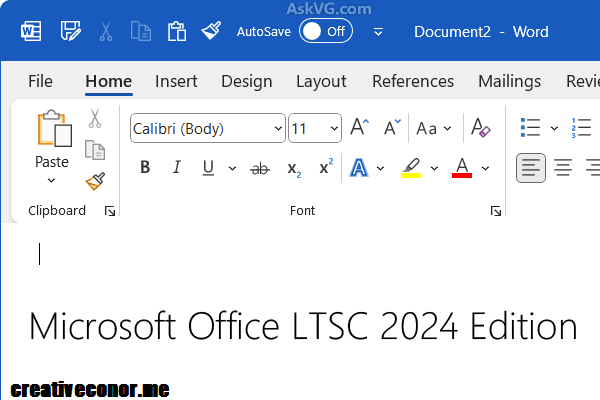Apply yellow Text Highlight Color
This screenshot has width=600, height=400.
click(411, 168)
